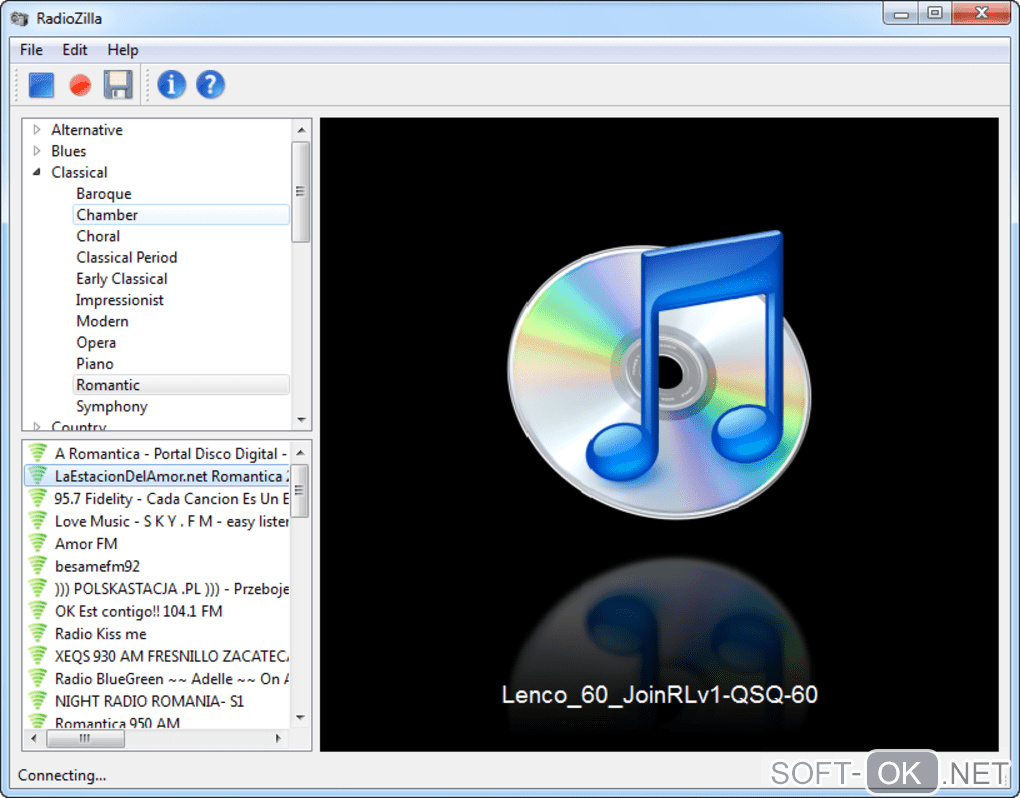
Task: Select the Impressionist subgenre
Action: [x=120, y=300]
